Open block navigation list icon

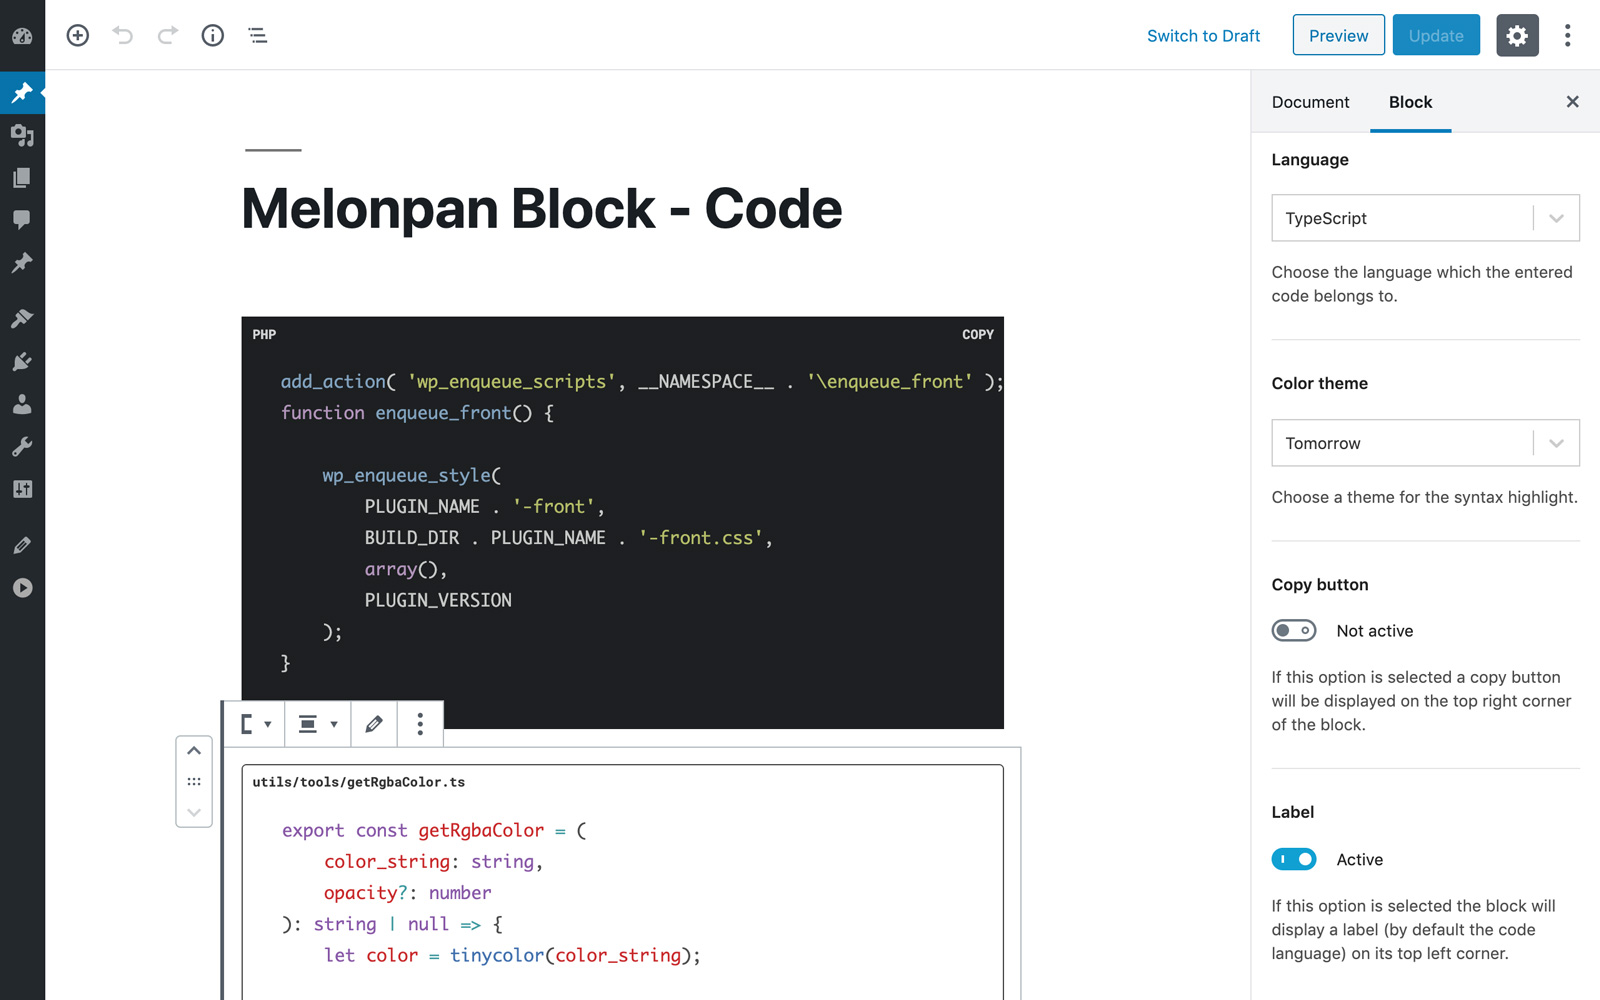(x=258, y=36)
